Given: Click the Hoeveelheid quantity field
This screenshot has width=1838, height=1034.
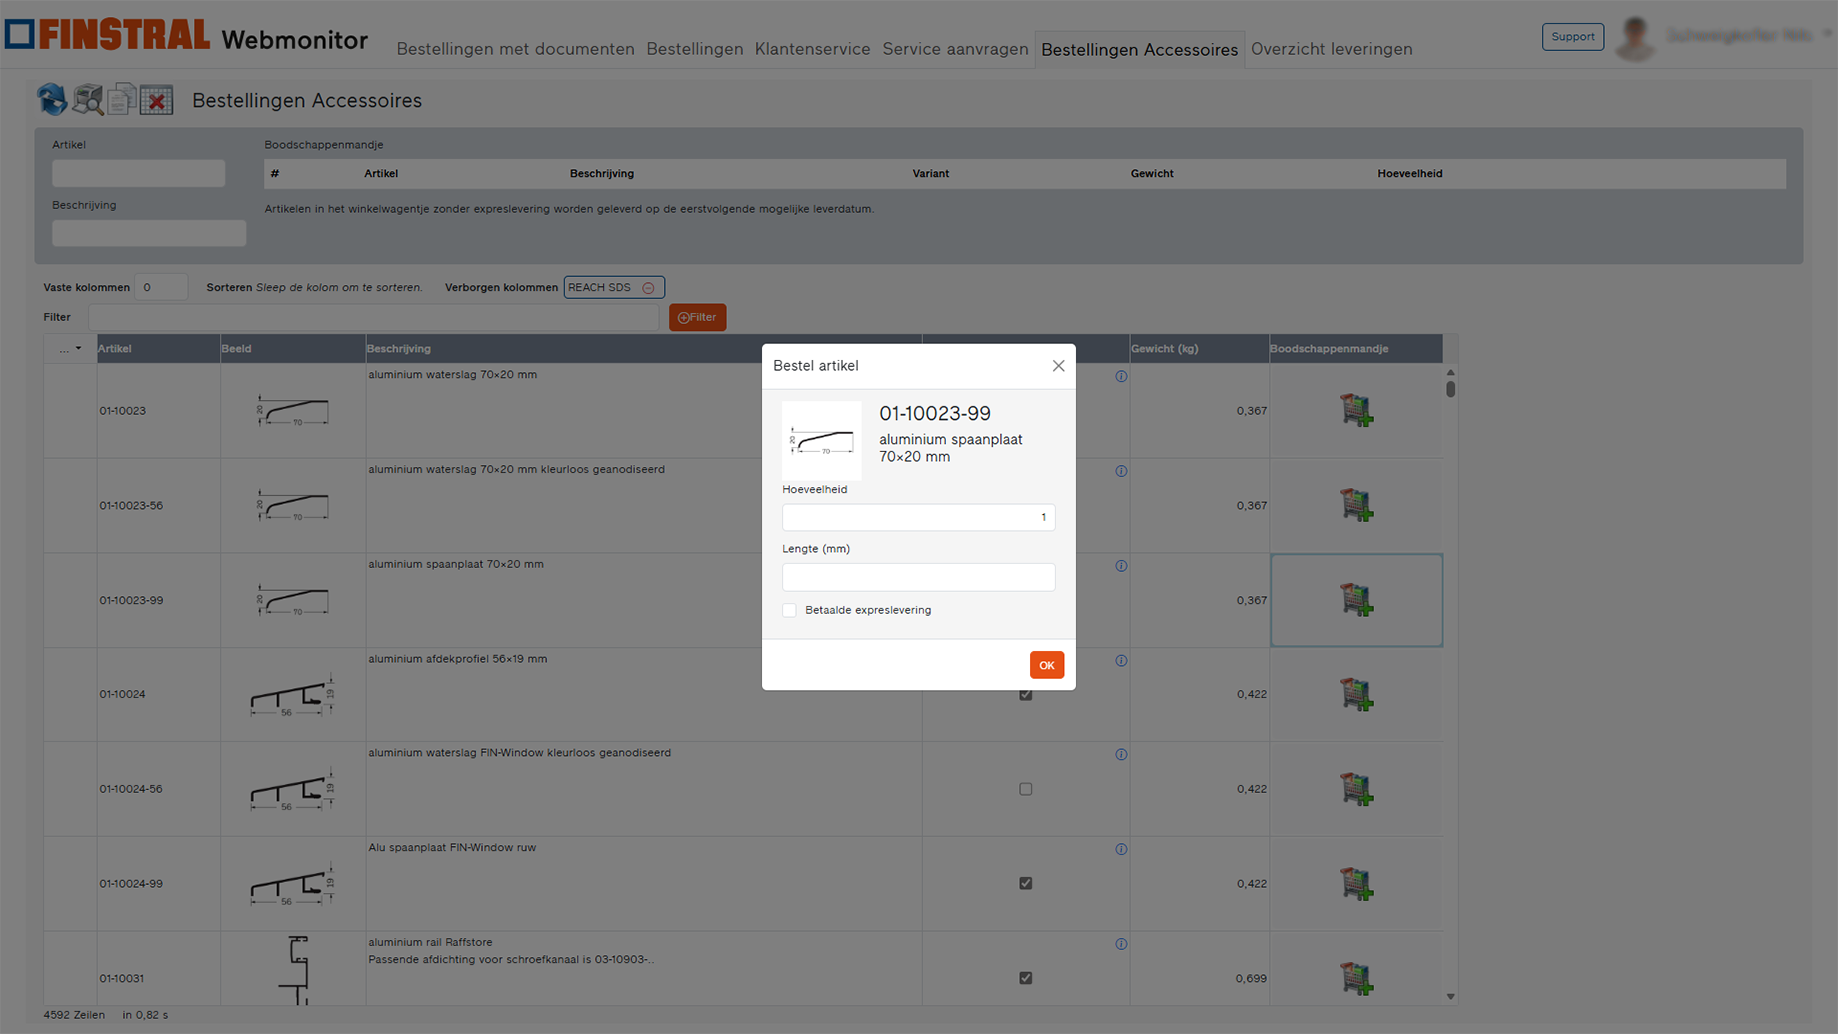Looking at the screenshot, I should click(x=918, y=517).
